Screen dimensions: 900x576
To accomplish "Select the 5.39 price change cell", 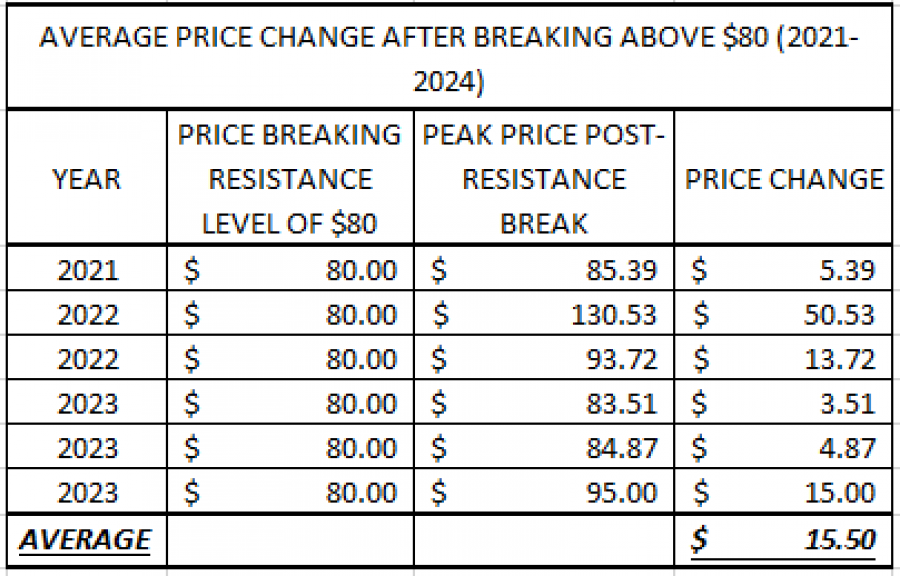I will click(783, 268).
